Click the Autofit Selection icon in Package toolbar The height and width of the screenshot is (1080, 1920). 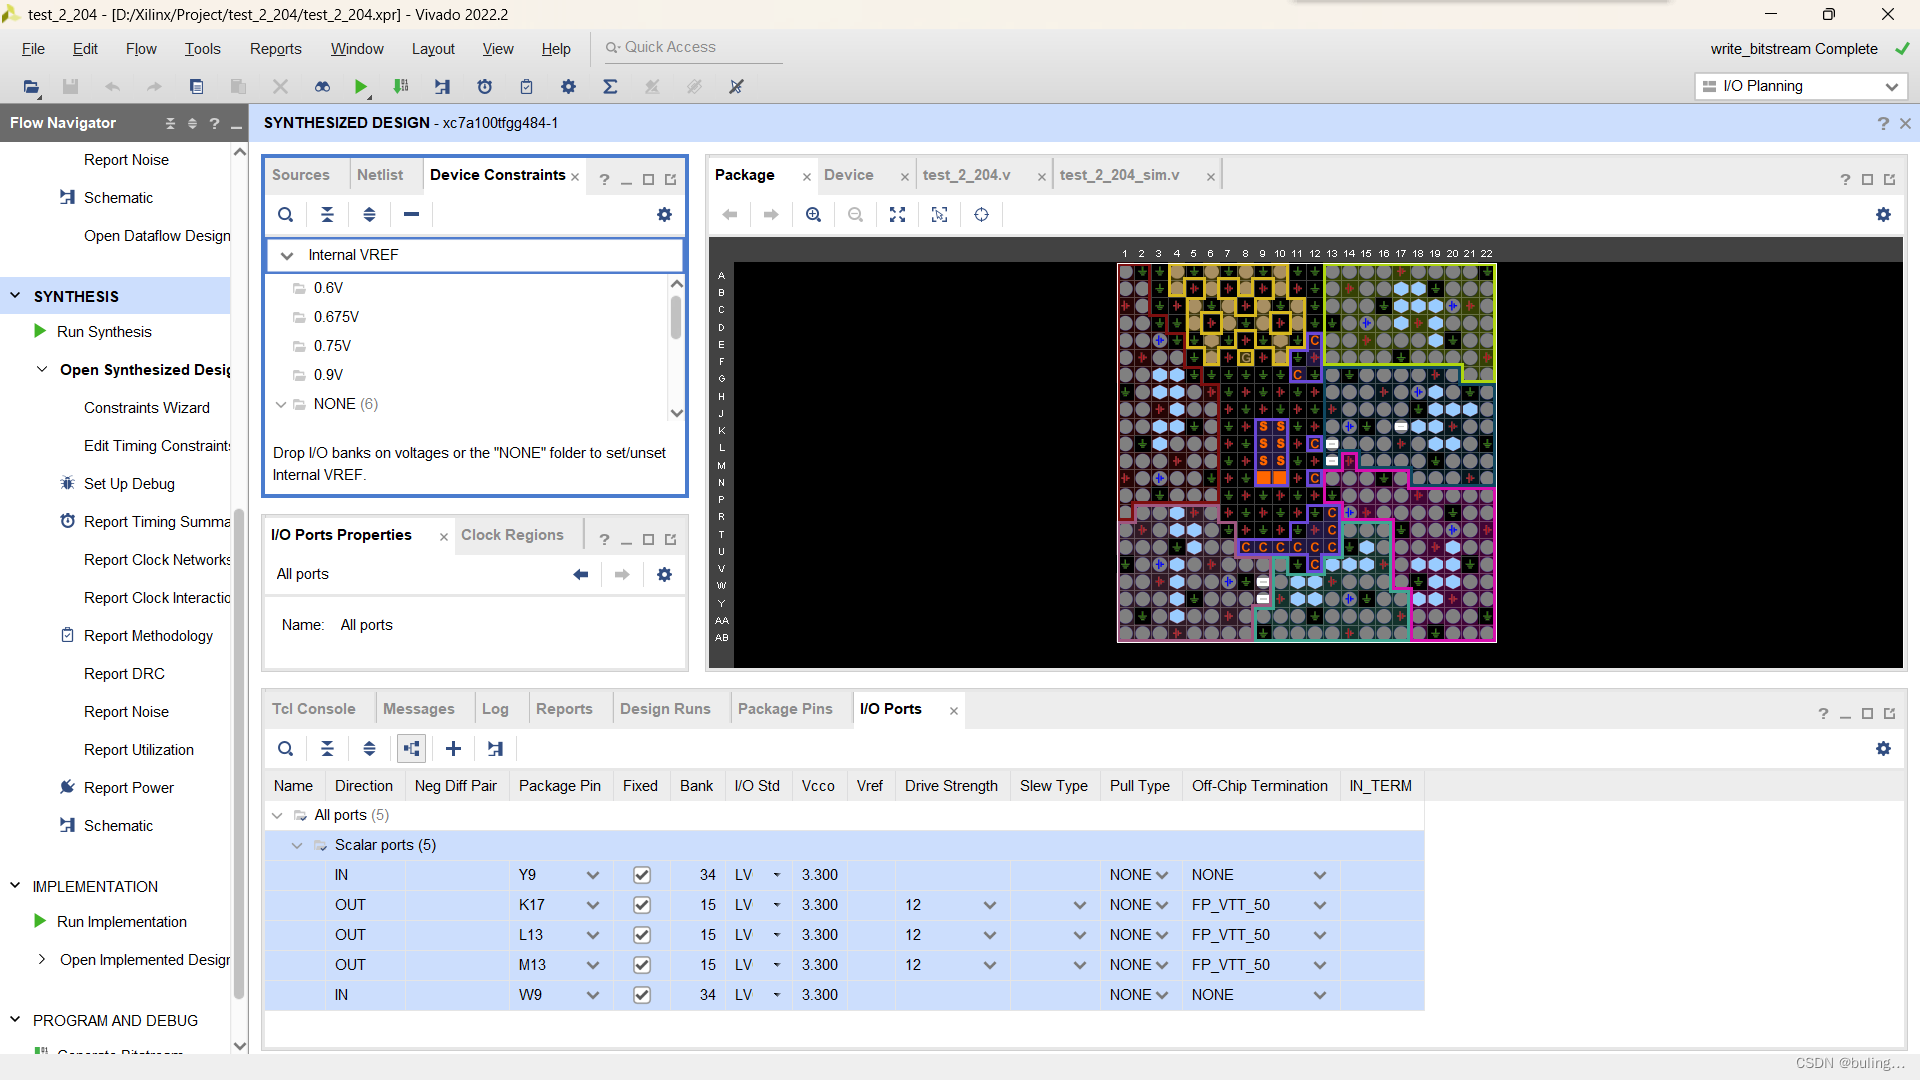[x=939, y=215]
